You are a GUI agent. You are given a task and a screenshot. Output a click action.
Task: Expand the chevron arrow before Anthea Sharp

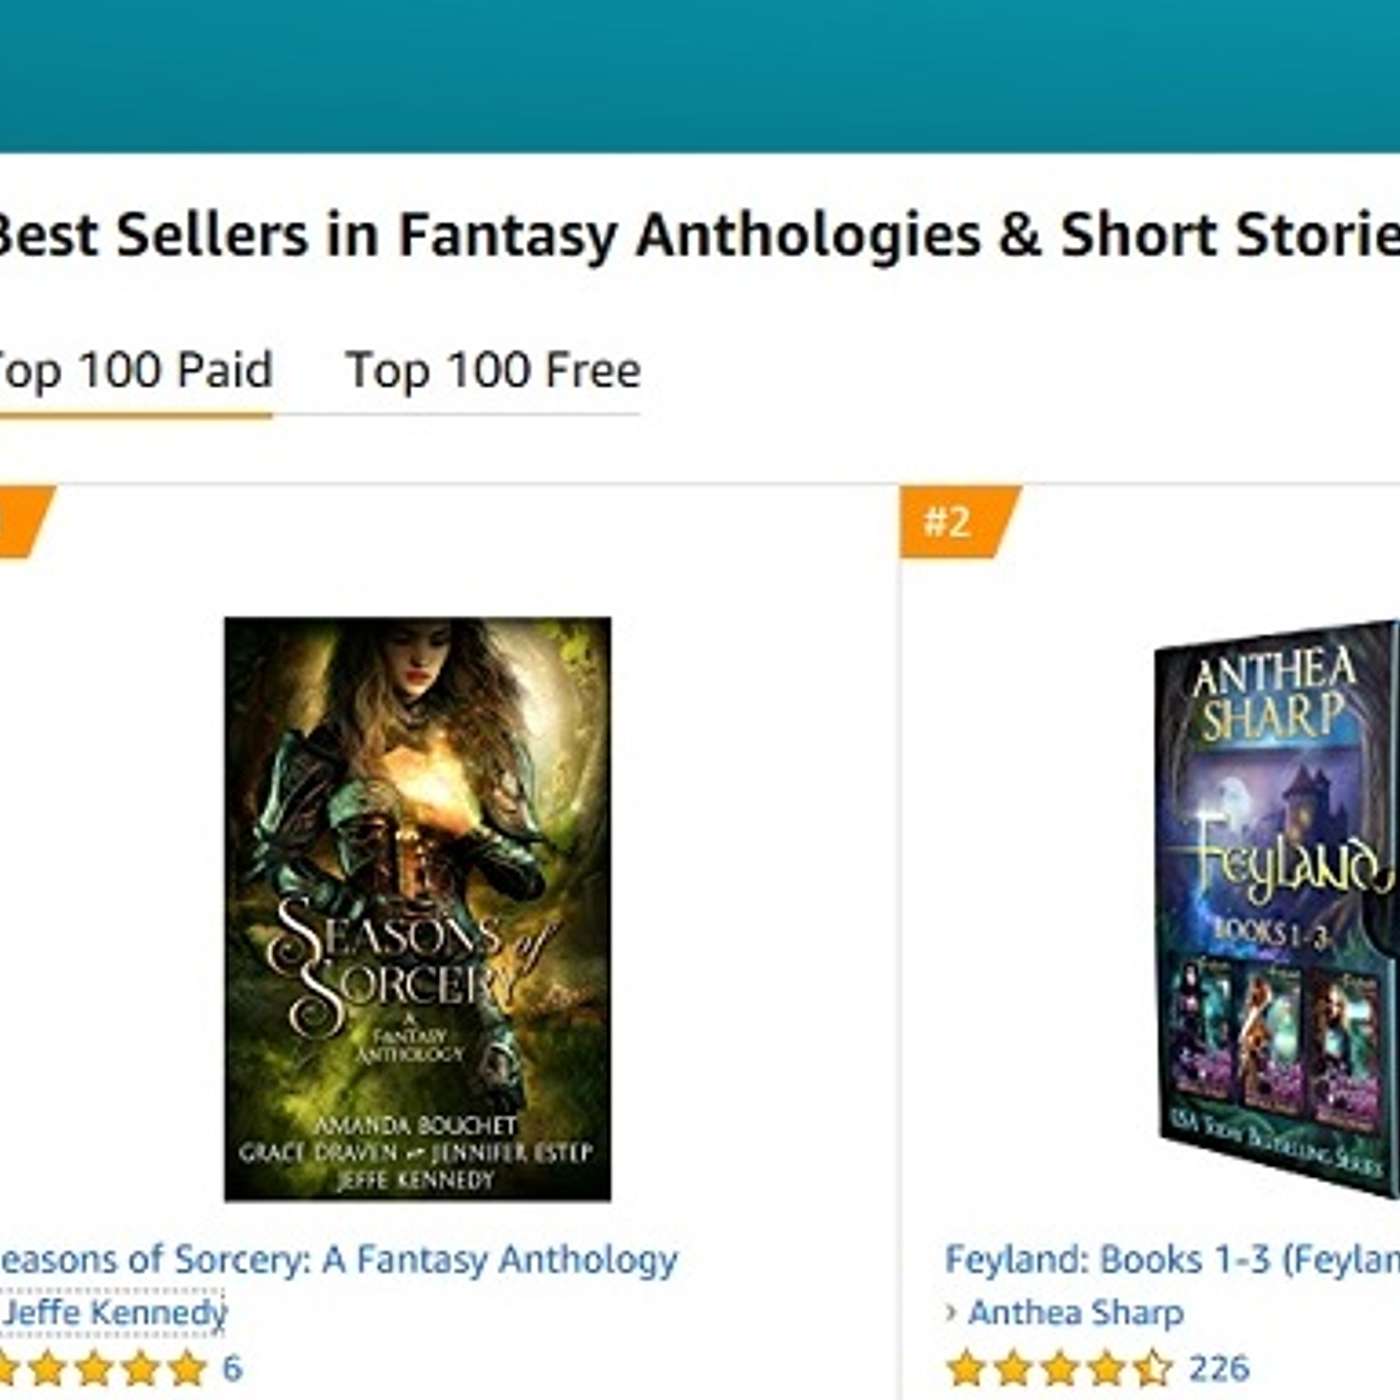pyautogui.click(x=951, y=1311)
